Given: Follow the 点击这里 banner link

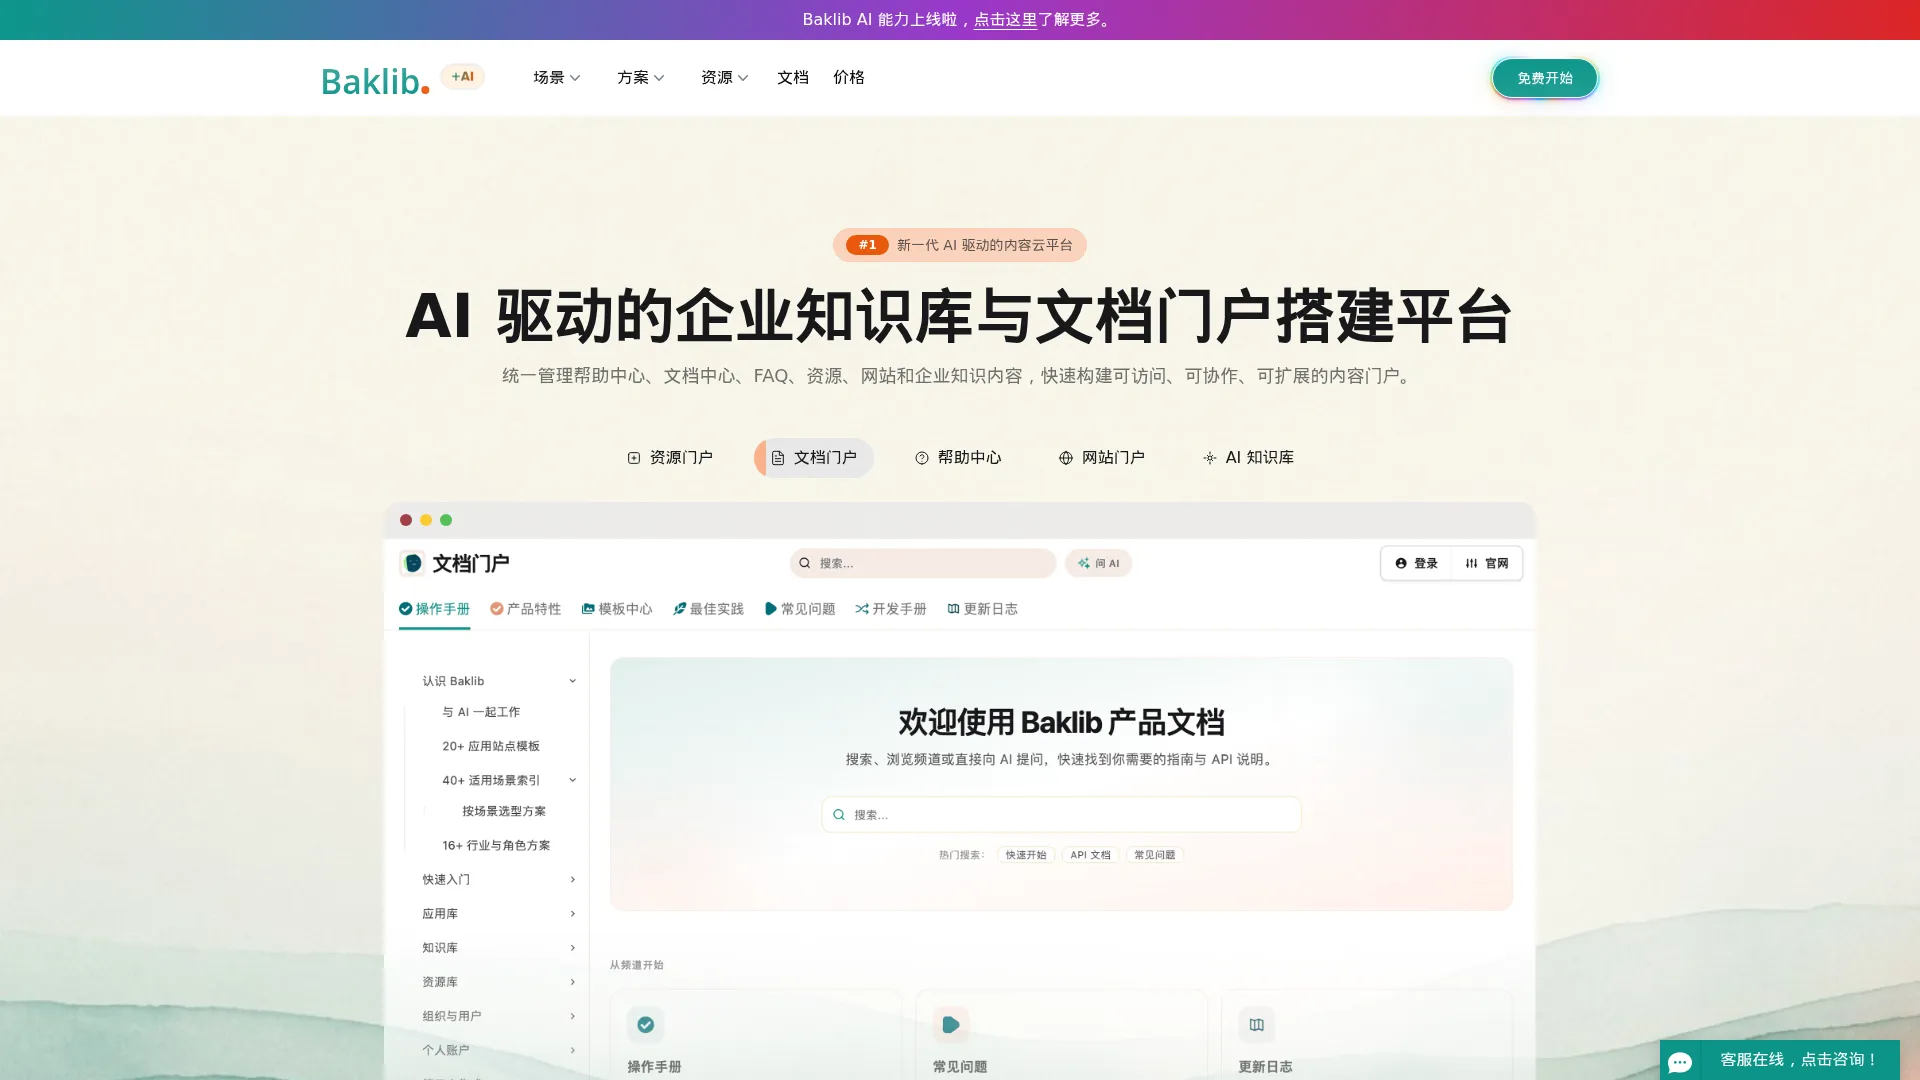Looking at the screenshot, I should coord(1005,20).
